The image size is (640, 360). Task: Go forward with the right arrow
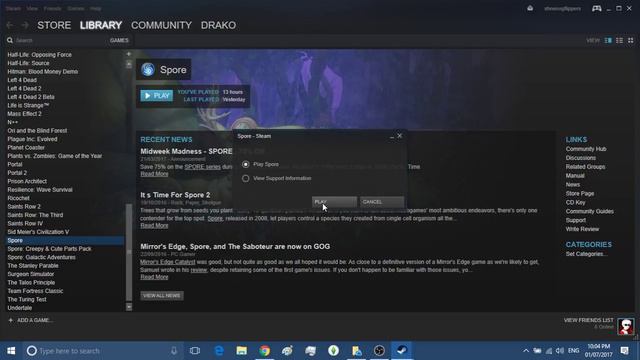pos(25,25)
